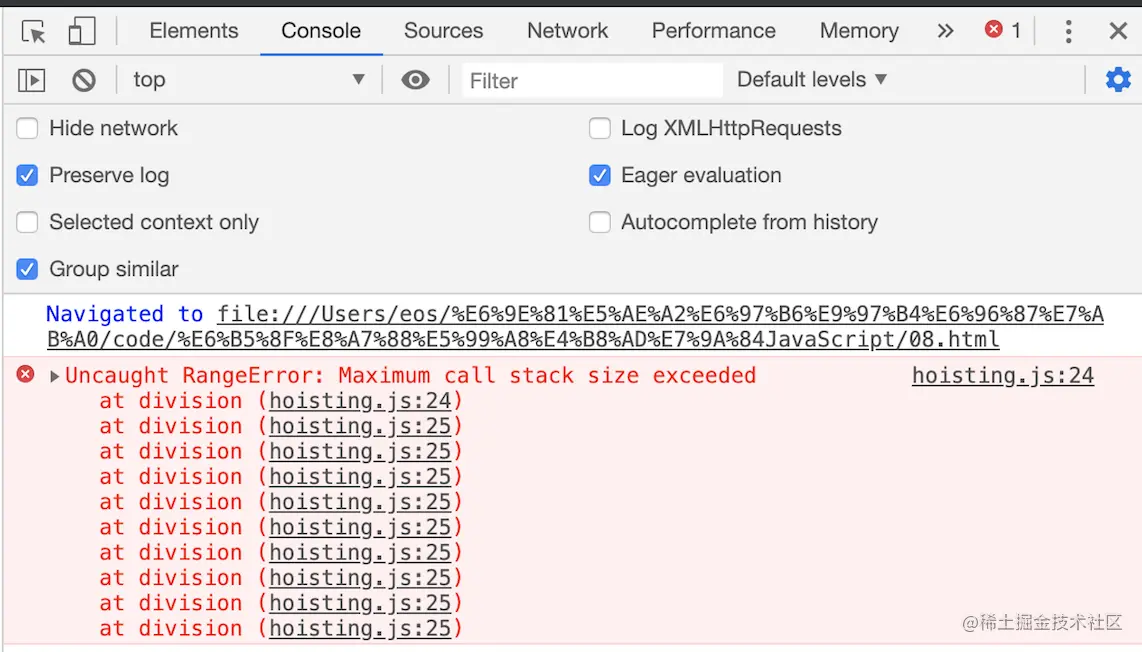Clear the console with the ban icon
Image resolution: width=1142 pixels, height=652 pixels.
pos(84,80)
